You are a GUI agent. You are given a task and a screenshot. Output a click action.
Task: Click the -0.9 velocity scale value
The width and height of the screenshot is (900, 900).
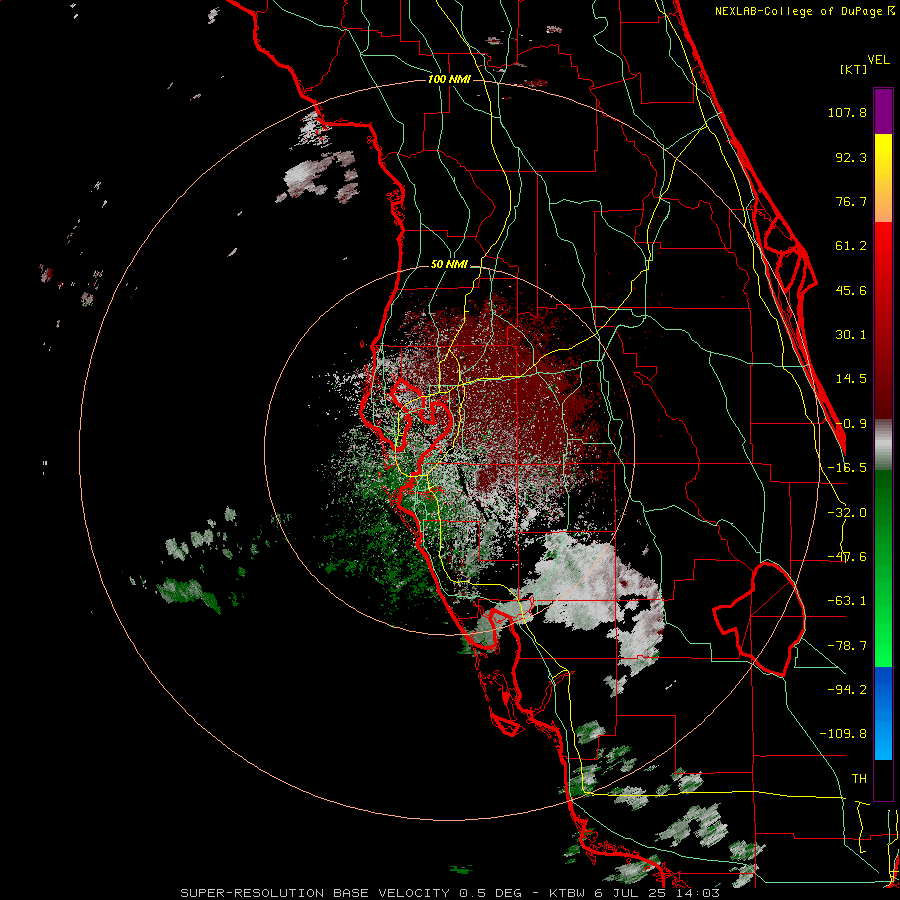tap(851, 424)
